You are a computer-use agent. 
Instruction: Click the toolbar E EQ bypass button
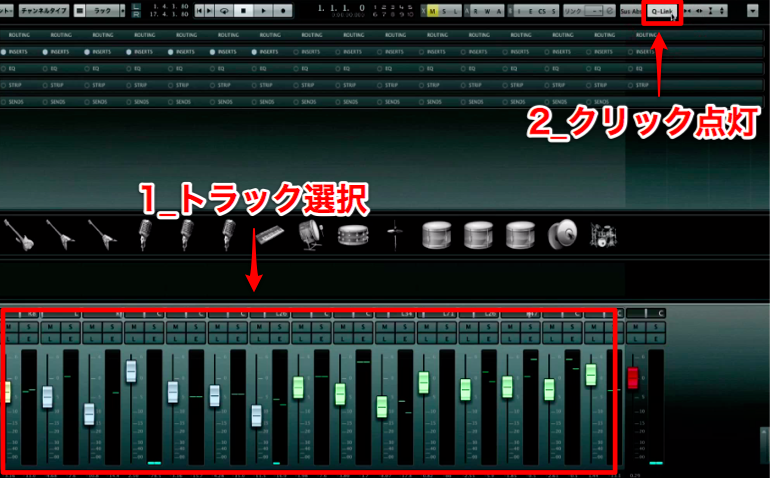530,11
